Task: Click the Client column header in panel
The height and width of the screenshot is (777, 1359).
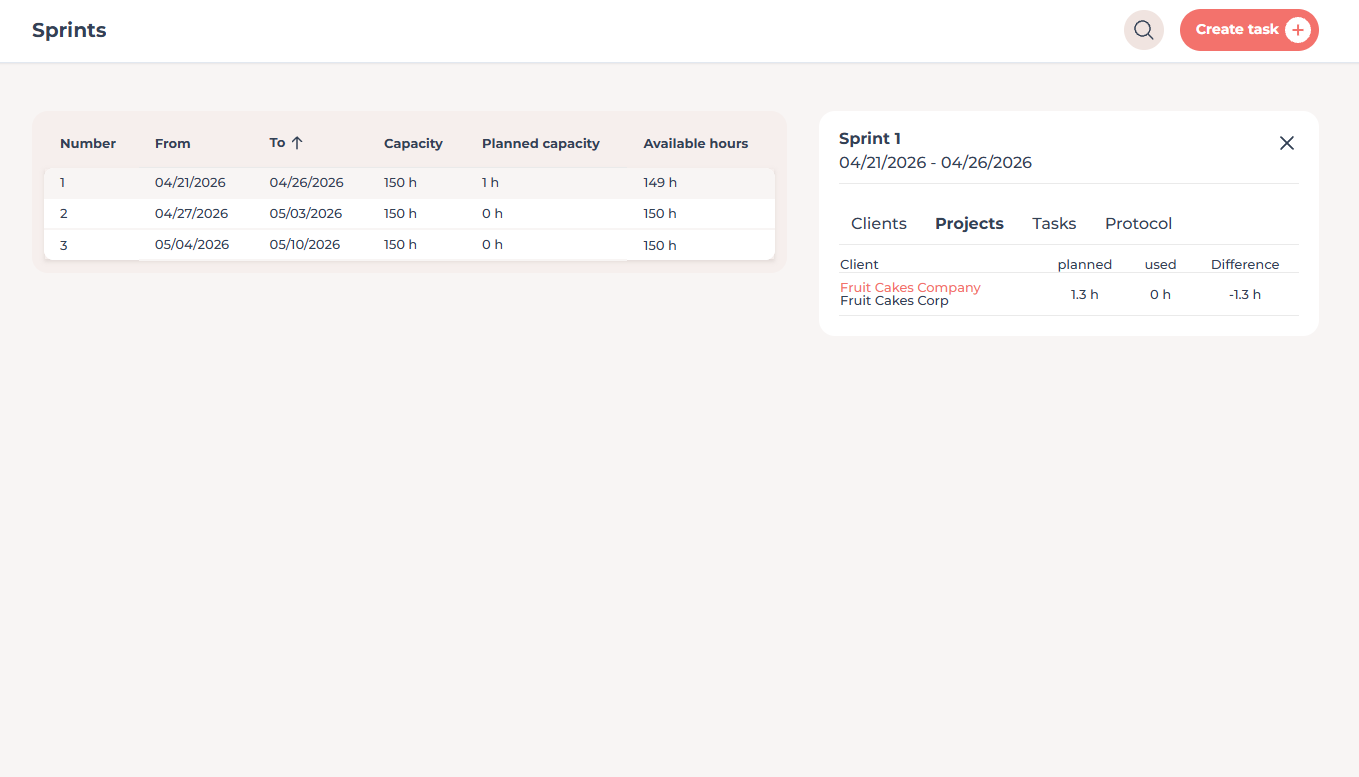Action: tap(859, 265)
